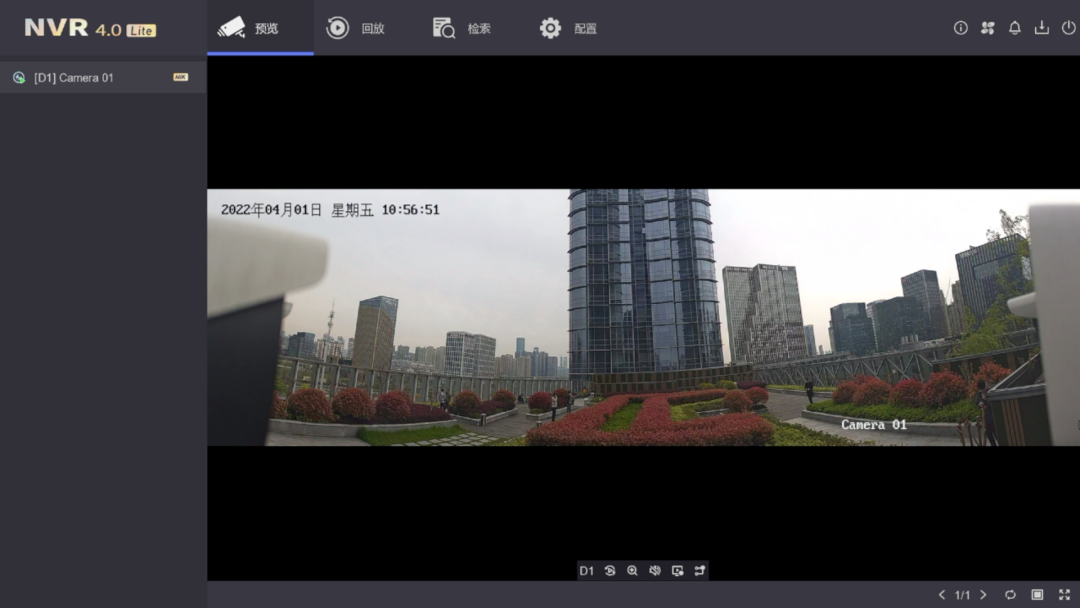The width and height of the screenshot is (1080, 608).
Task: Open system information via info icon
Action: (961, 28)
